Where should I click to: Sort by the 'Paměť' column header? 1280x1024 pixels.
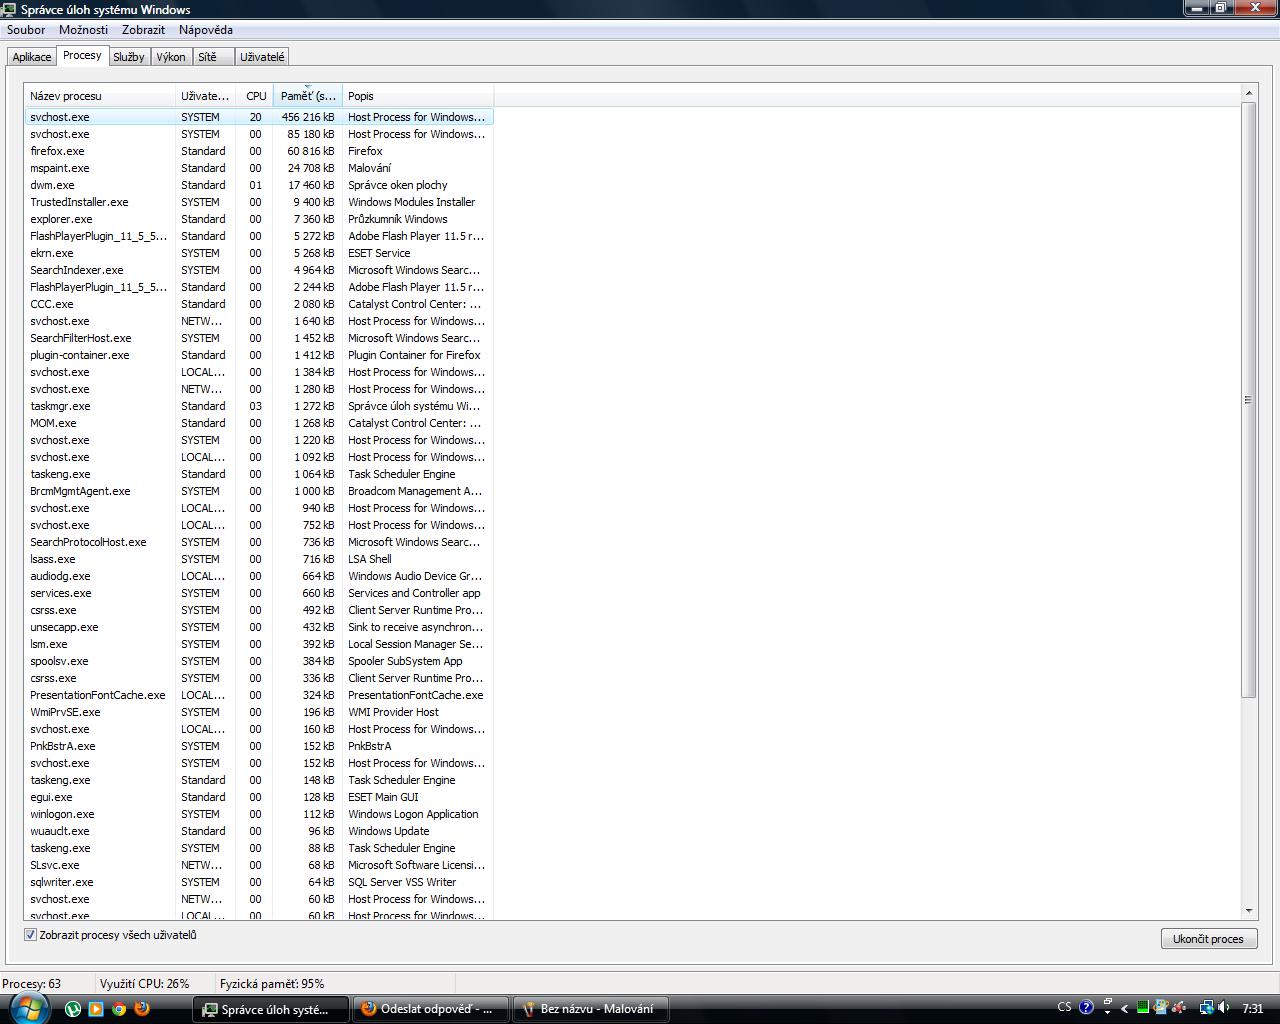coord(308,96)
